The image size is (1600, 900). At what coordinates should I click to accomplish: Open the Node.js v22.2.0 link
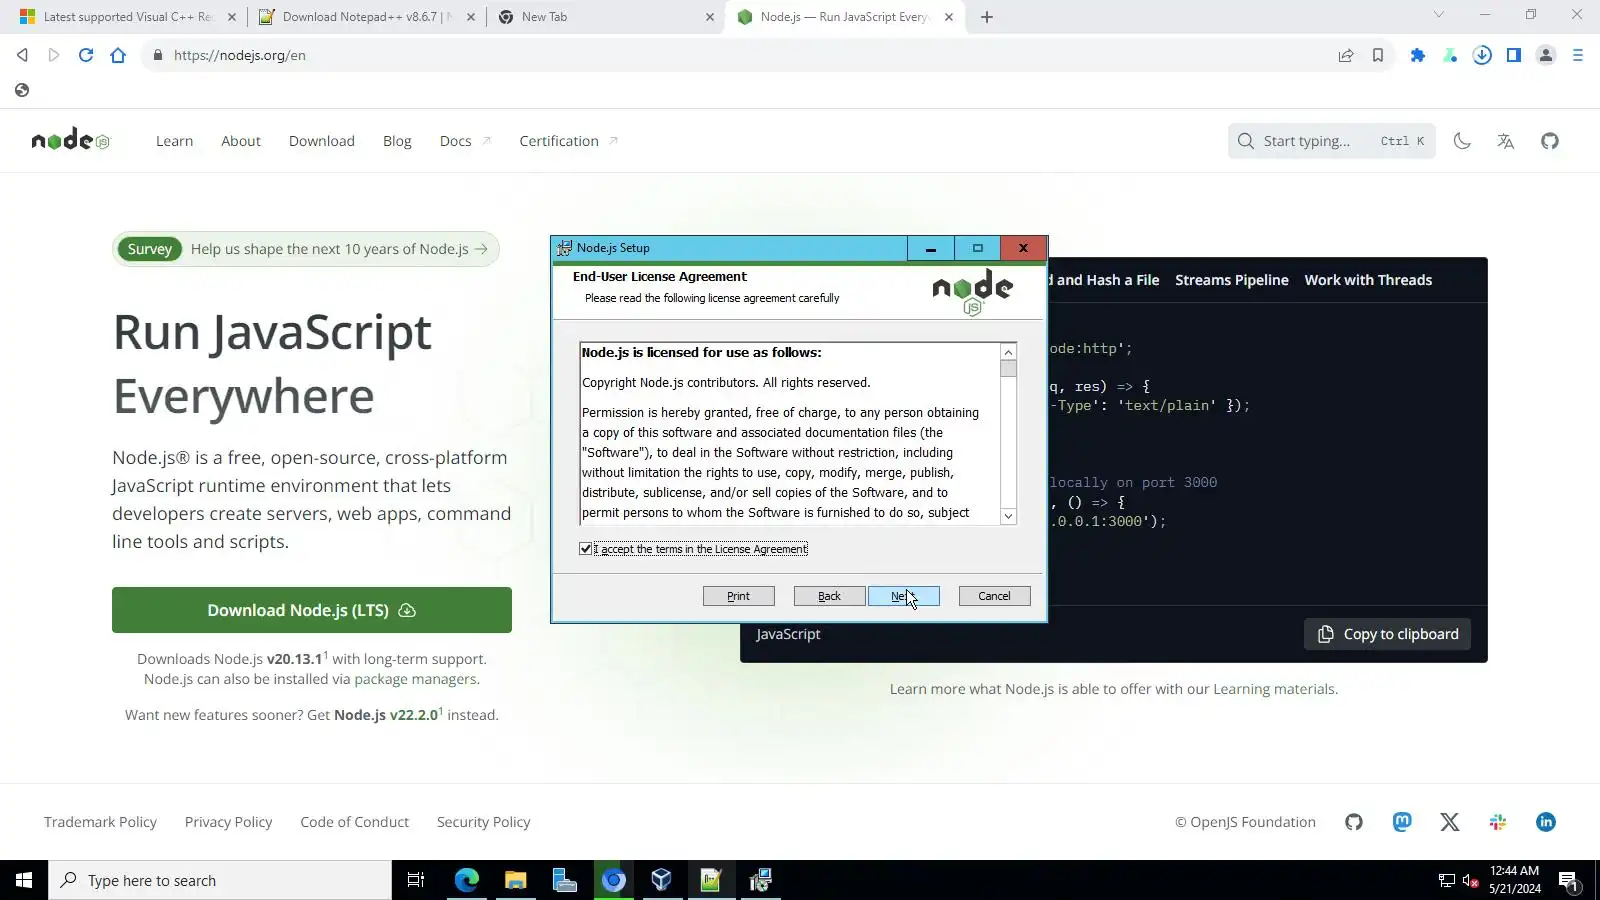click(x=386, y=715)
